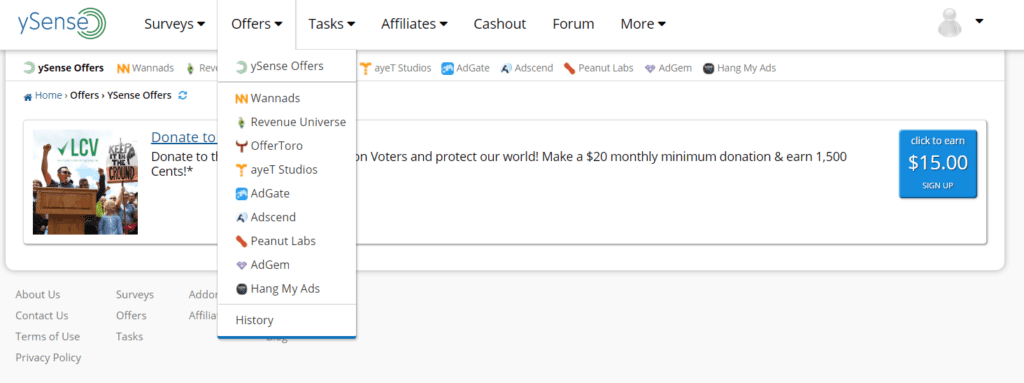The image size is (1024, 383).
Task: Switch to ayeT Studios tab label
Action: pos(402,68)
